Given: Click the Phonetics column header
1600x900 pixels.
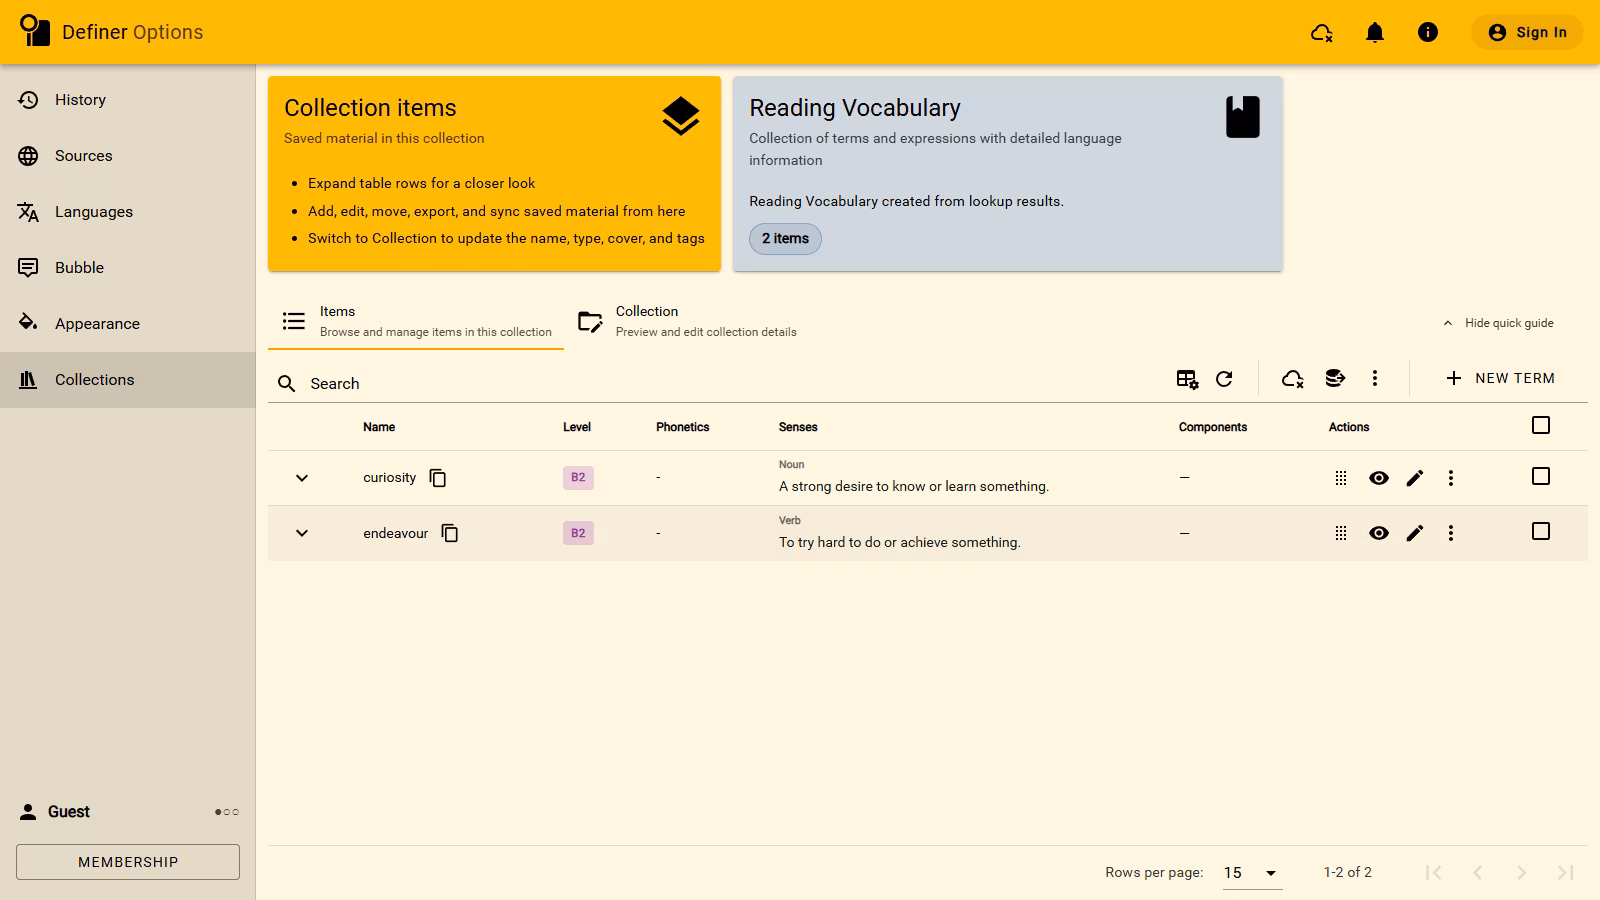Looking at the screenshot, I should [683, 427].
